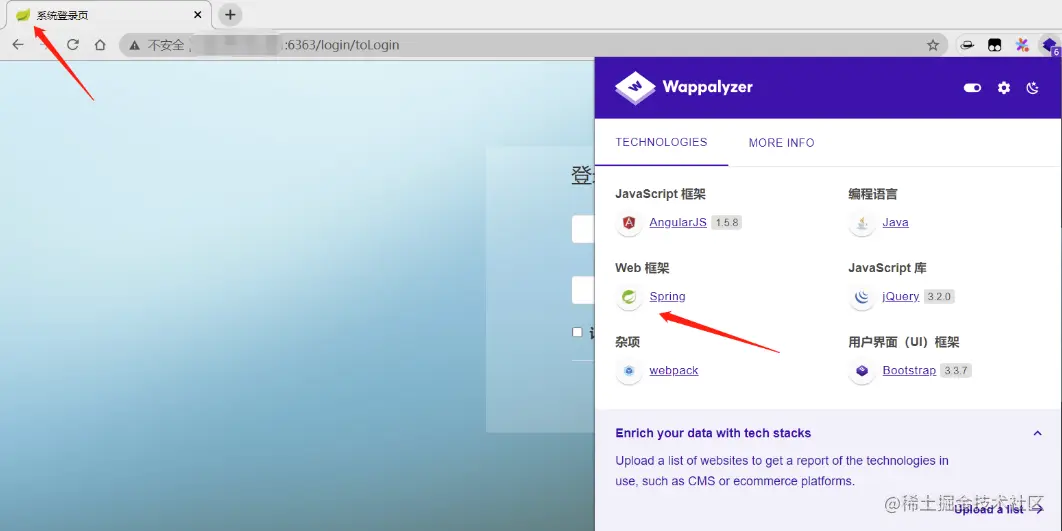Viewport: 1062px width, 531px height.
Task: Click the black square extension icon
Action: coord(994,45)
